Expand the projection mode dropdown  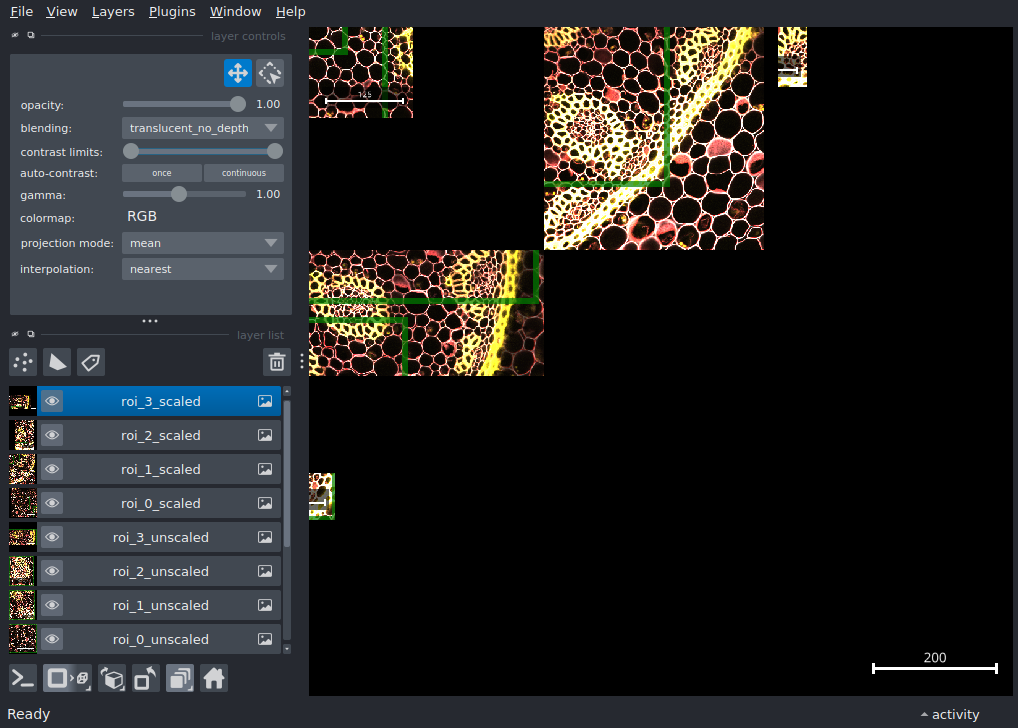click(x=203, y=243)
